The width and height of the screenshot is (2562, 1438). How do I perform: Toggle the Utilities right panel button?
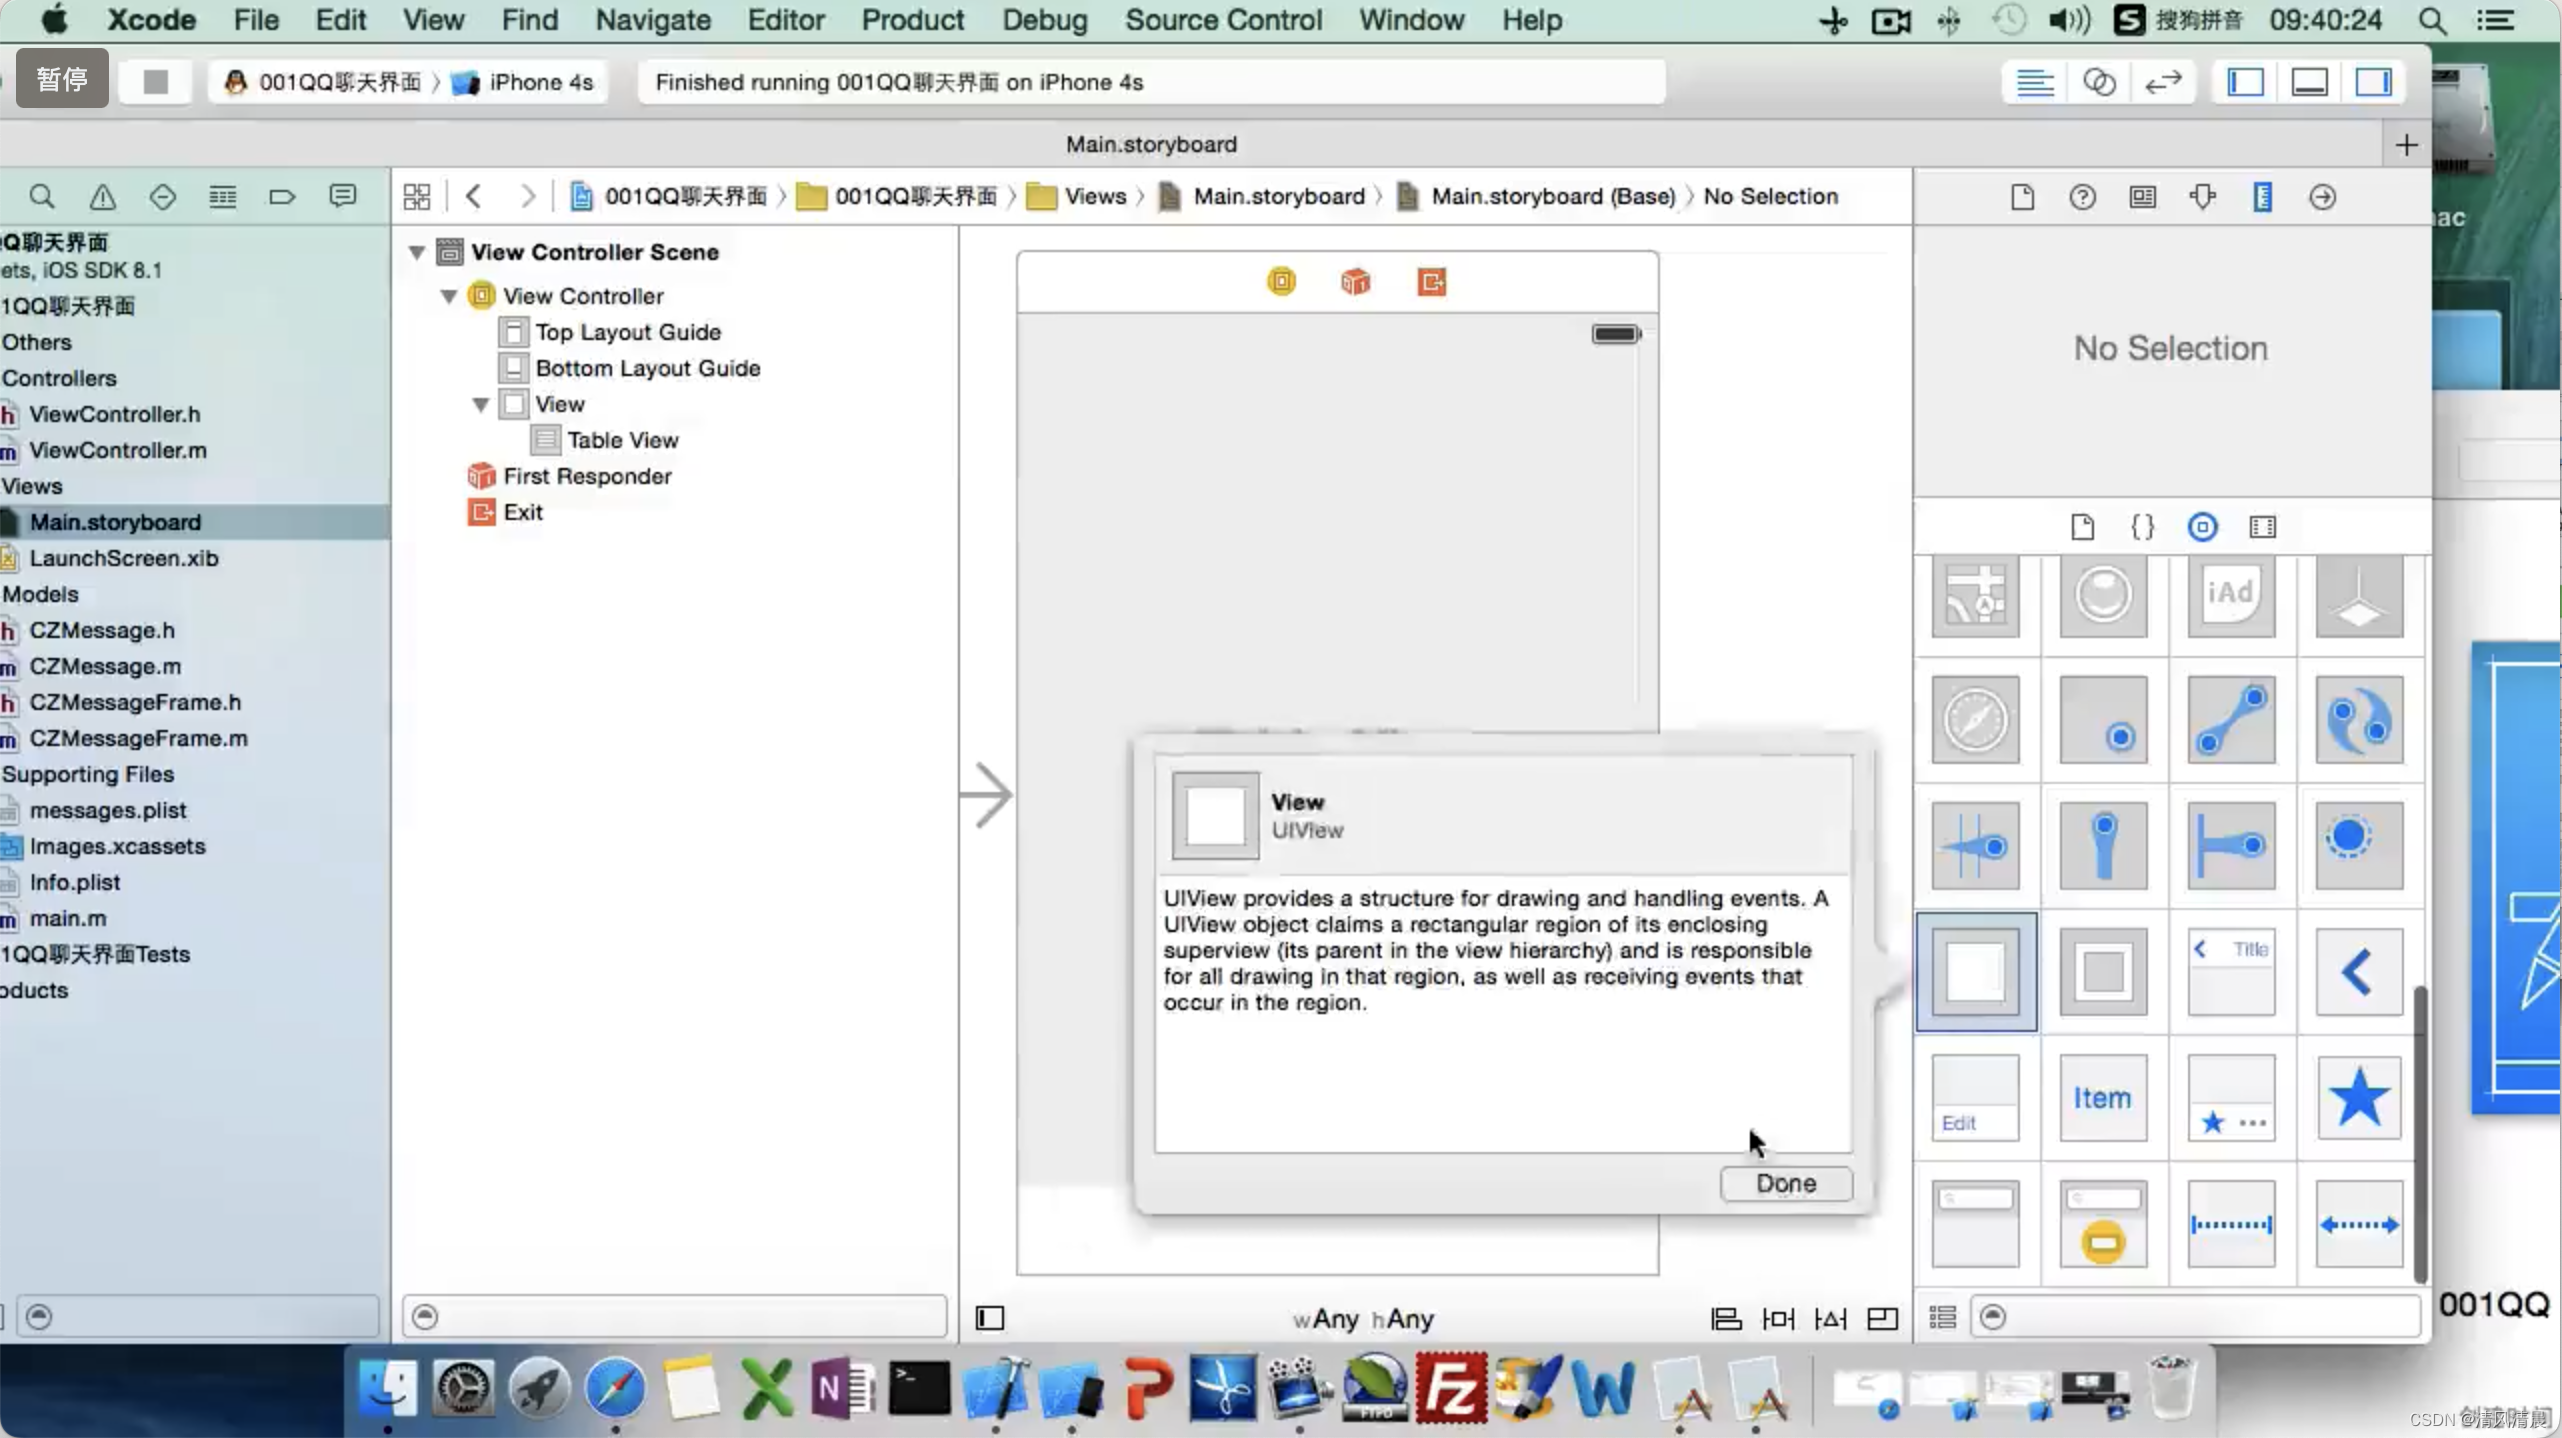coord(2373,82)
